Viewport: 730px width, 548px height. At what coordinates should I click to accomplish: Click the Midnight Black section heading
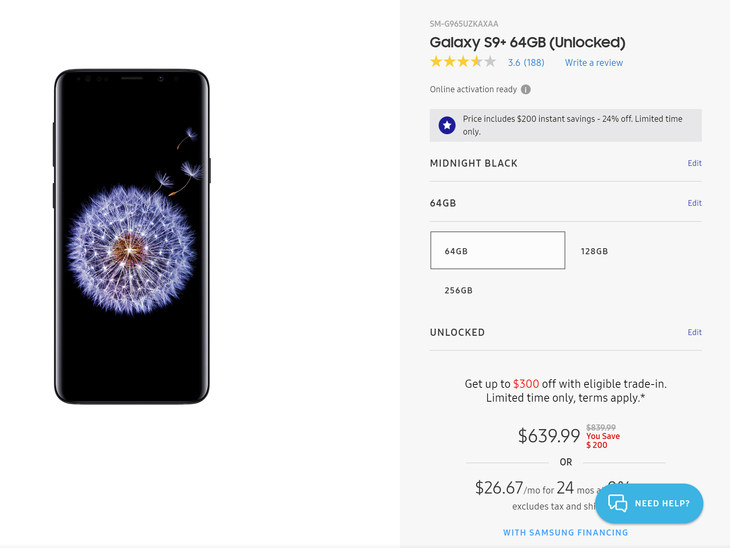click(x=473, y=163)
